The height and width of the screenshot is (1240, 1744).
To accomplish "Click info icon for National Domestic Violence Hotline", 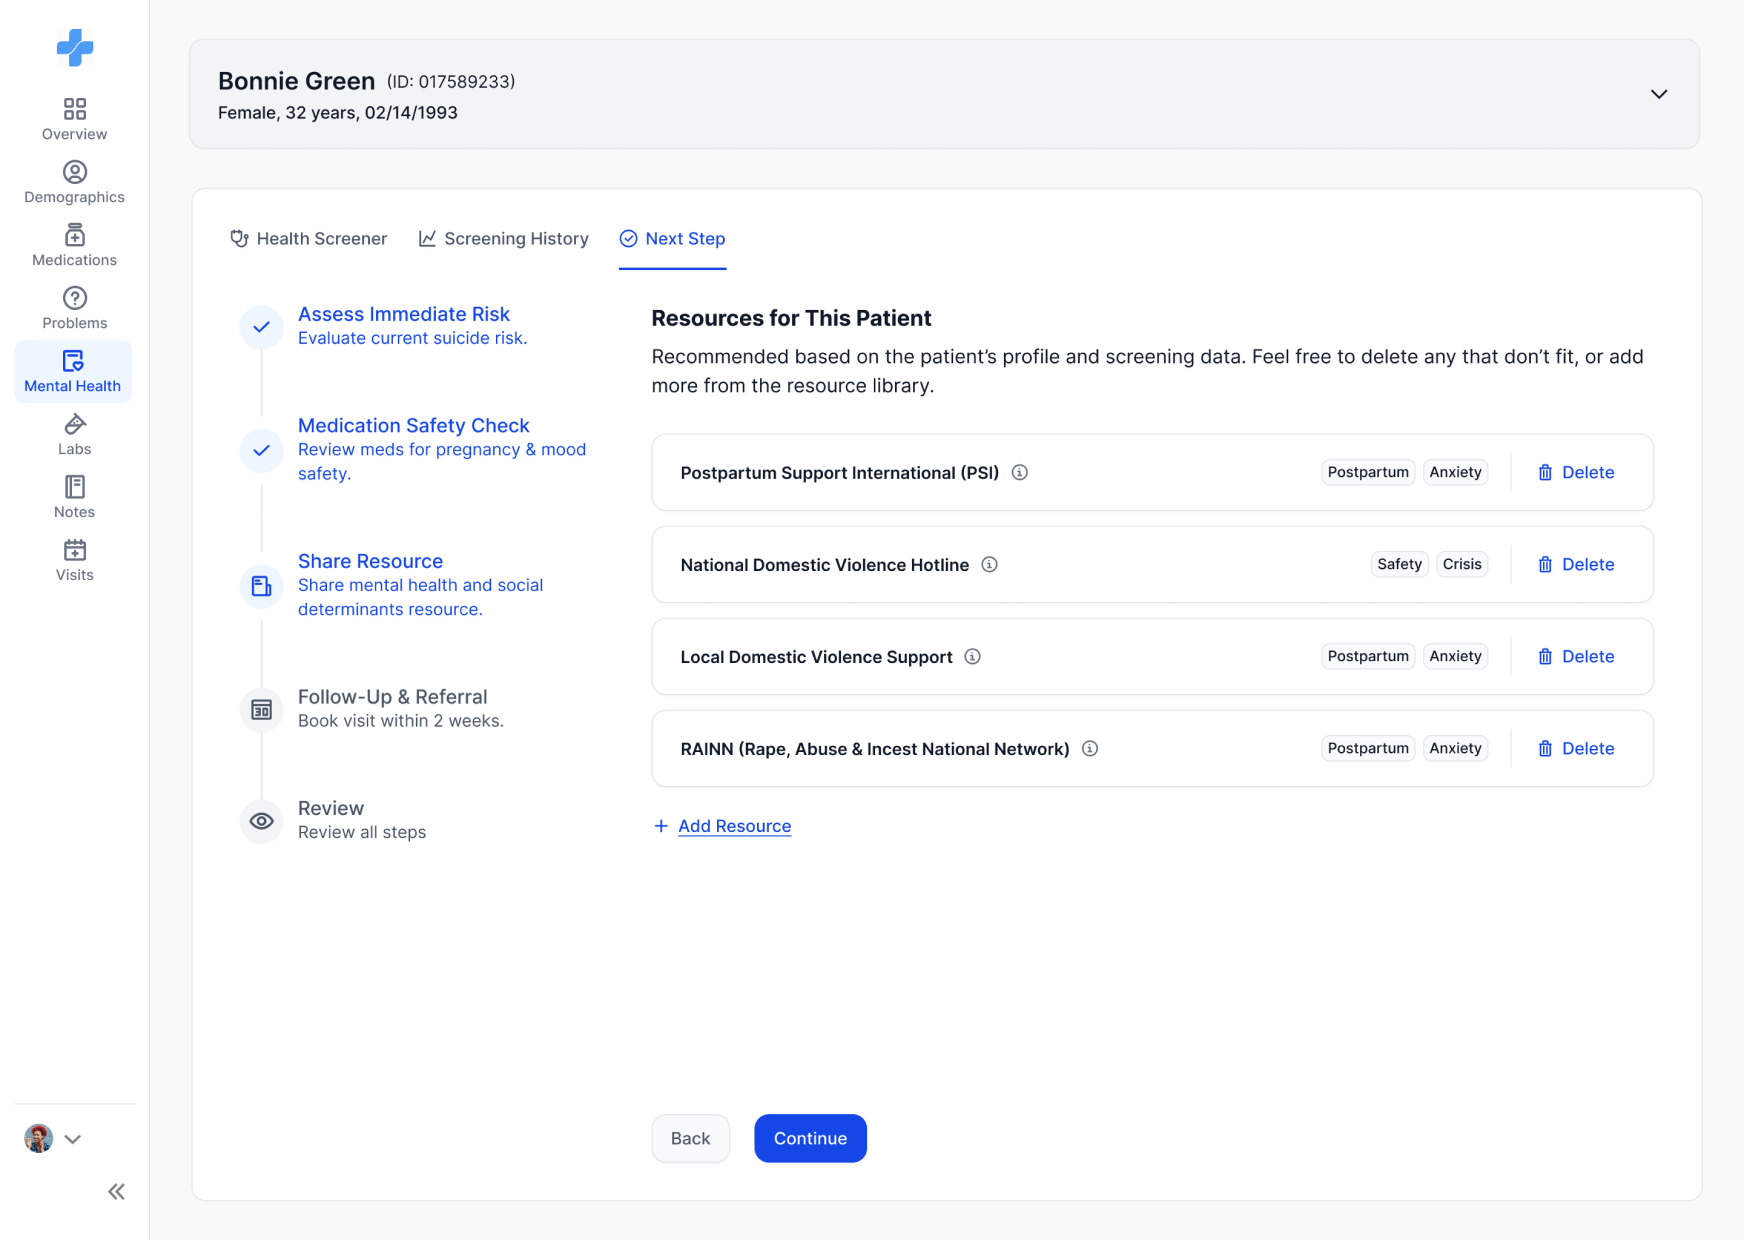I will click(990, 564).
